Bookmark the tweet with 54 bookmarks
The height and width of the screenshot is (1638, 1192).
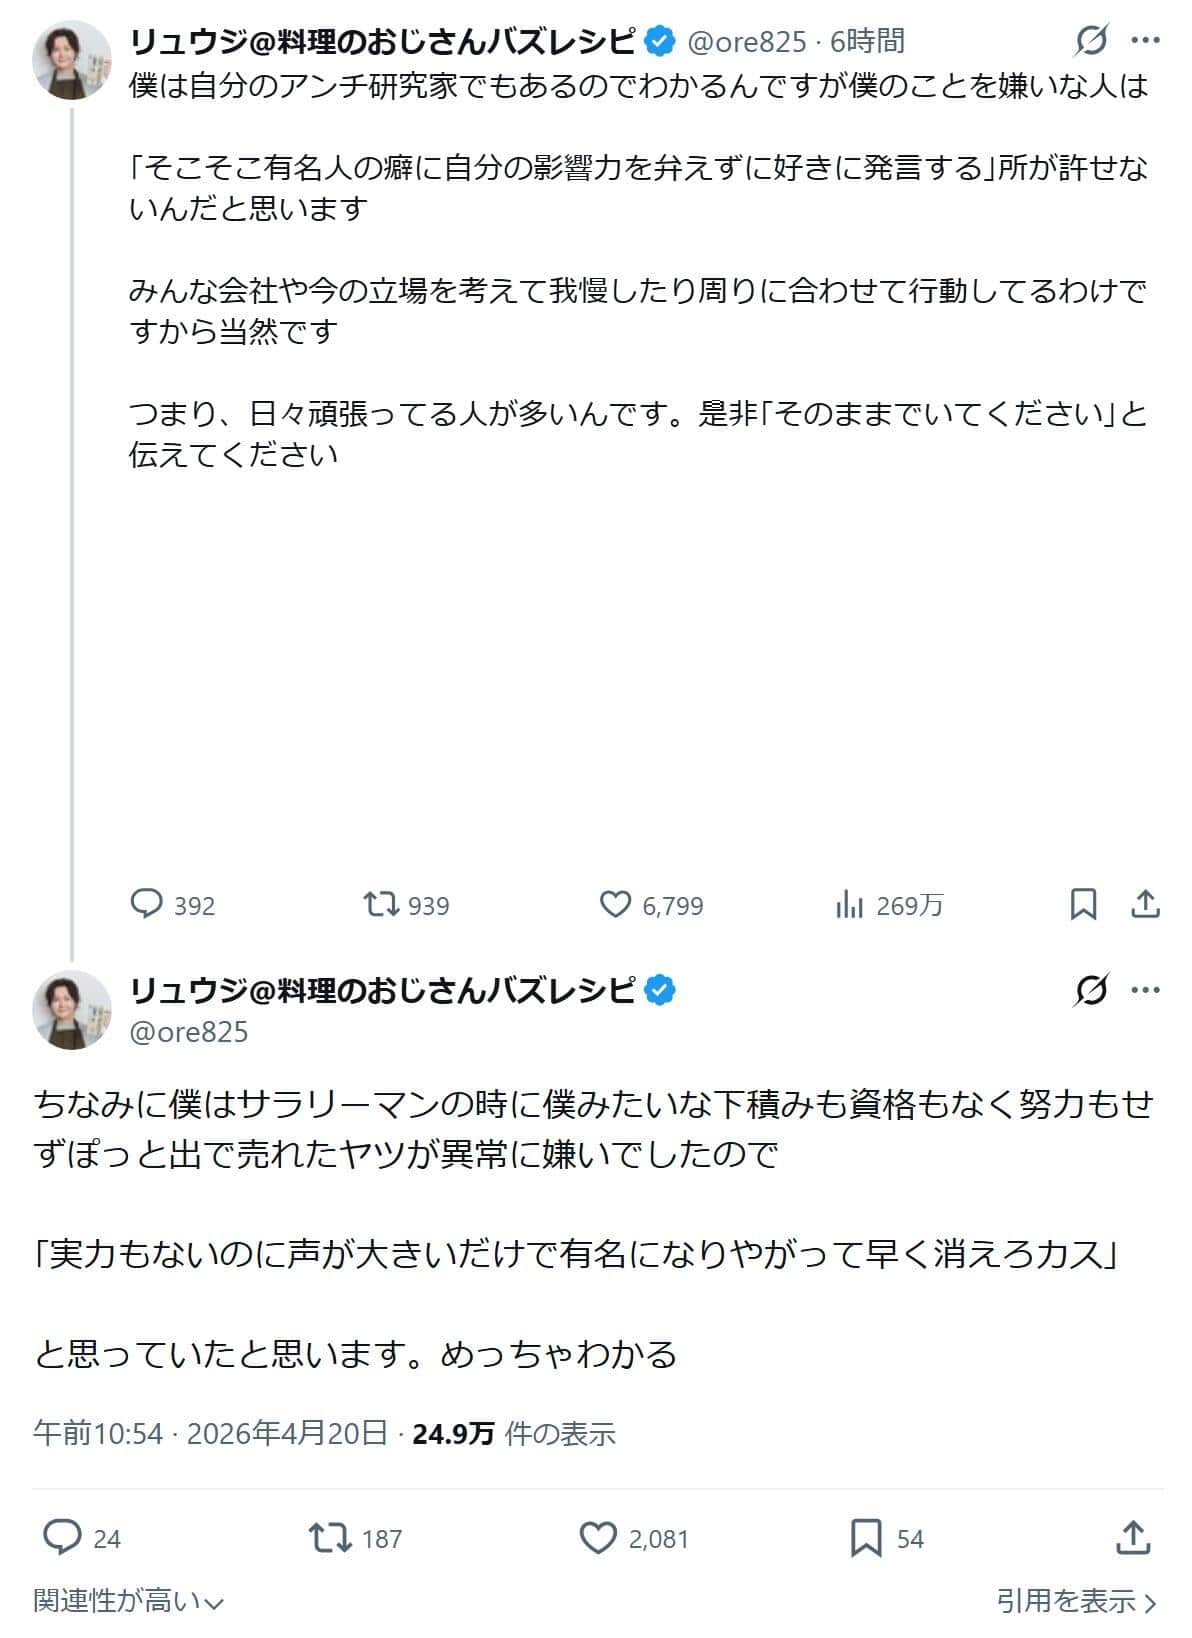866,1537
